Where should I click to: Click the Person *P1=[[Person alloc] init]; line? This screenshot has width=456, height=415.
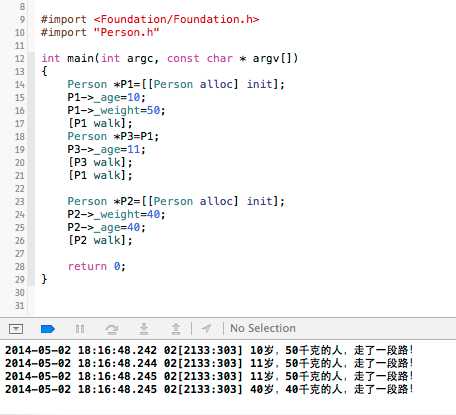pyautogui.click(x=176, y=84)
